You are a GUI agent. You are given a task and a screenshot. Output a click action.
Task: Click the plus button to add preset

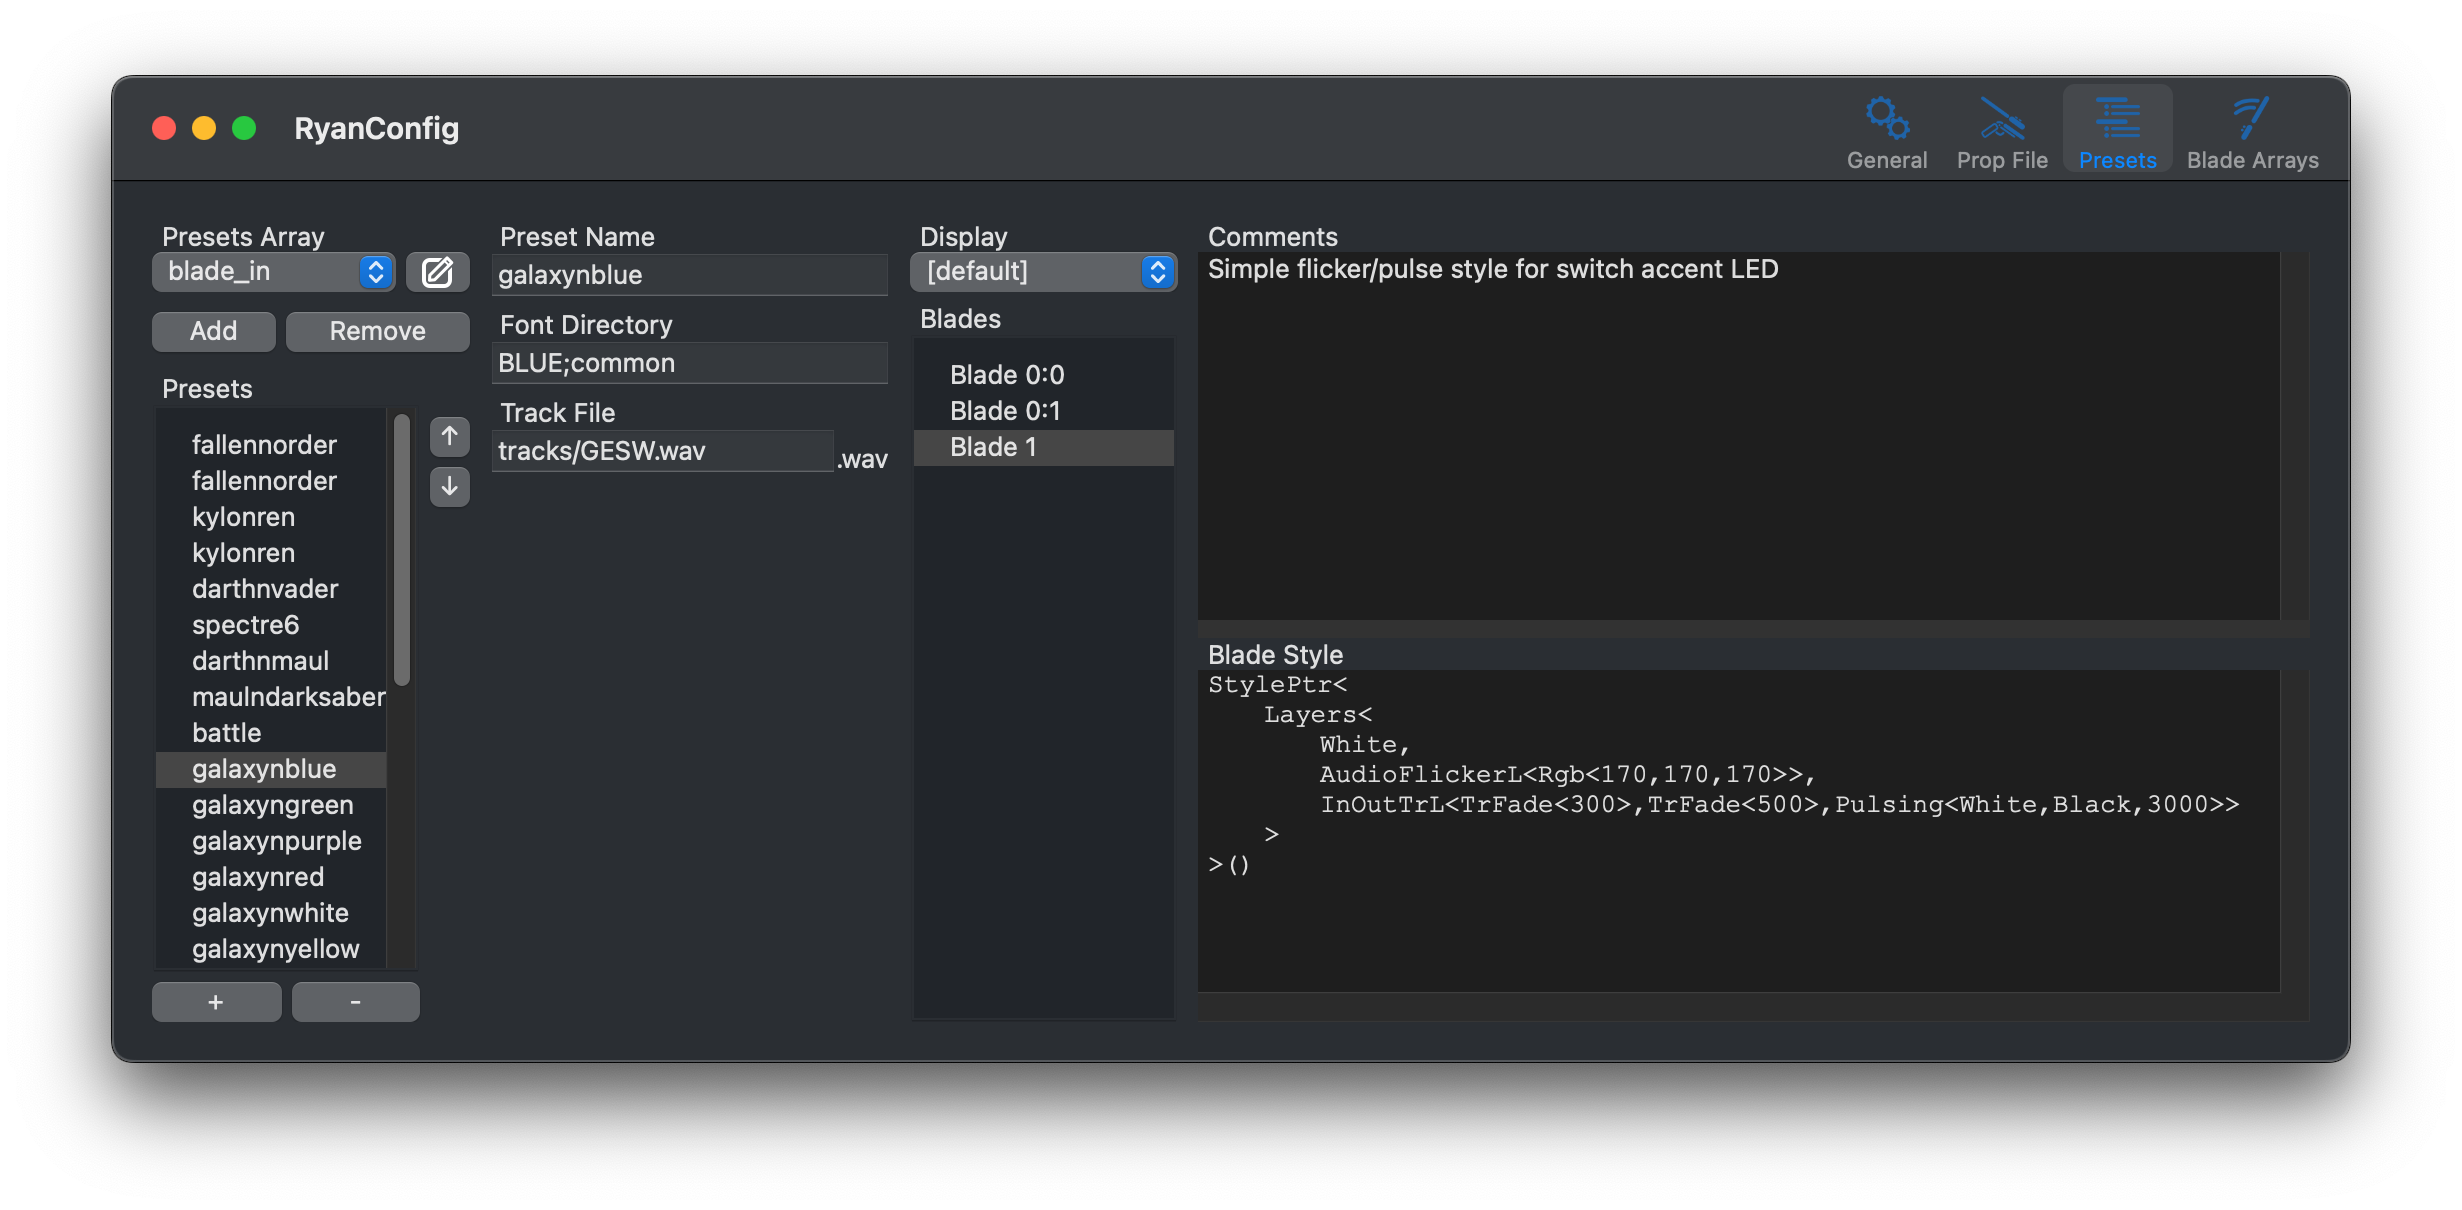[x=216, y=1002]
